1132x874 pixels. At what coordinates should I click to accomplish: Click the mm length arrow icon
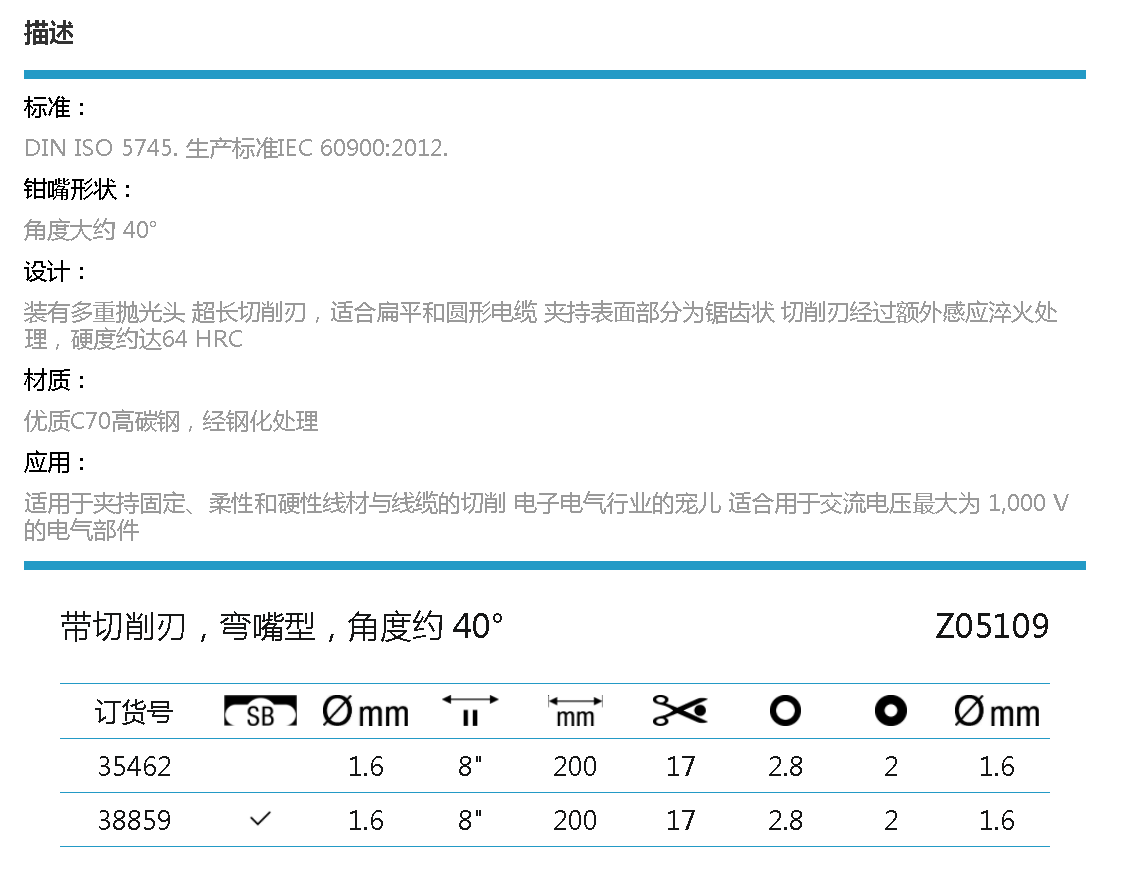[x=575, y=711]
